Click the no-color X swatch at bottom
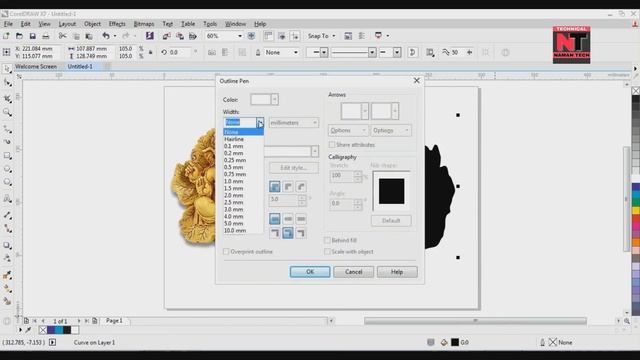 click(43, 330)
